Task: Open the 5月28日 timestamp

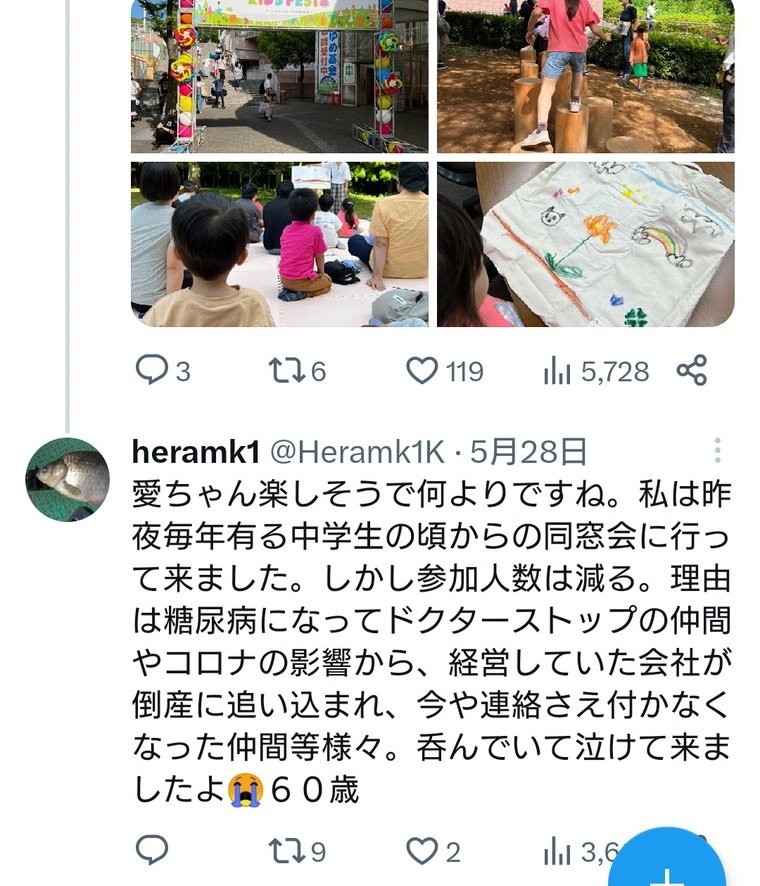Action: click(x=528, y=451)
